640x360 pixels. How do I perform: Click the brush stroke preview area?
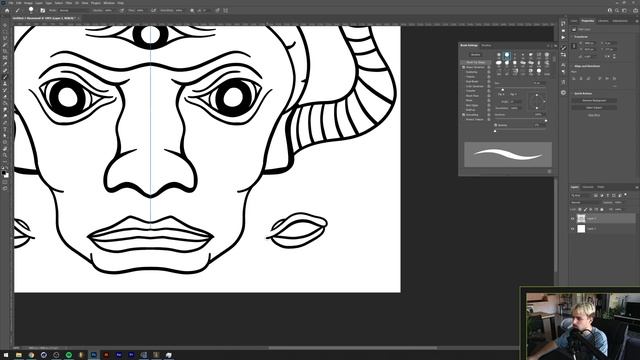508,154
